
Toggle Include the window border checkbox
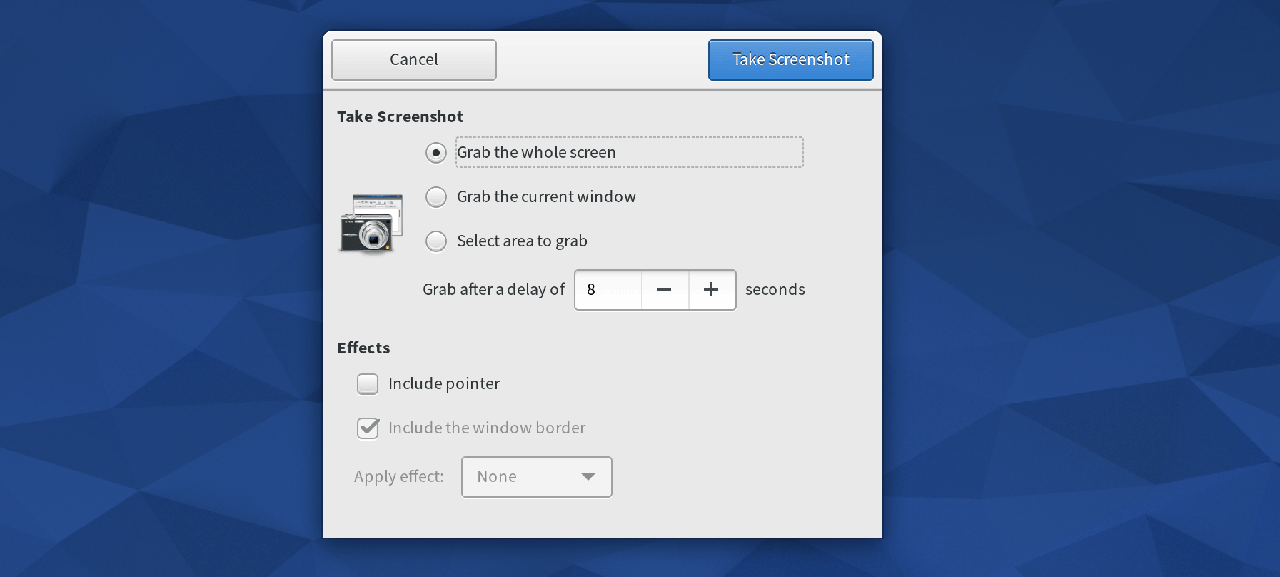(x=368, y=428)
